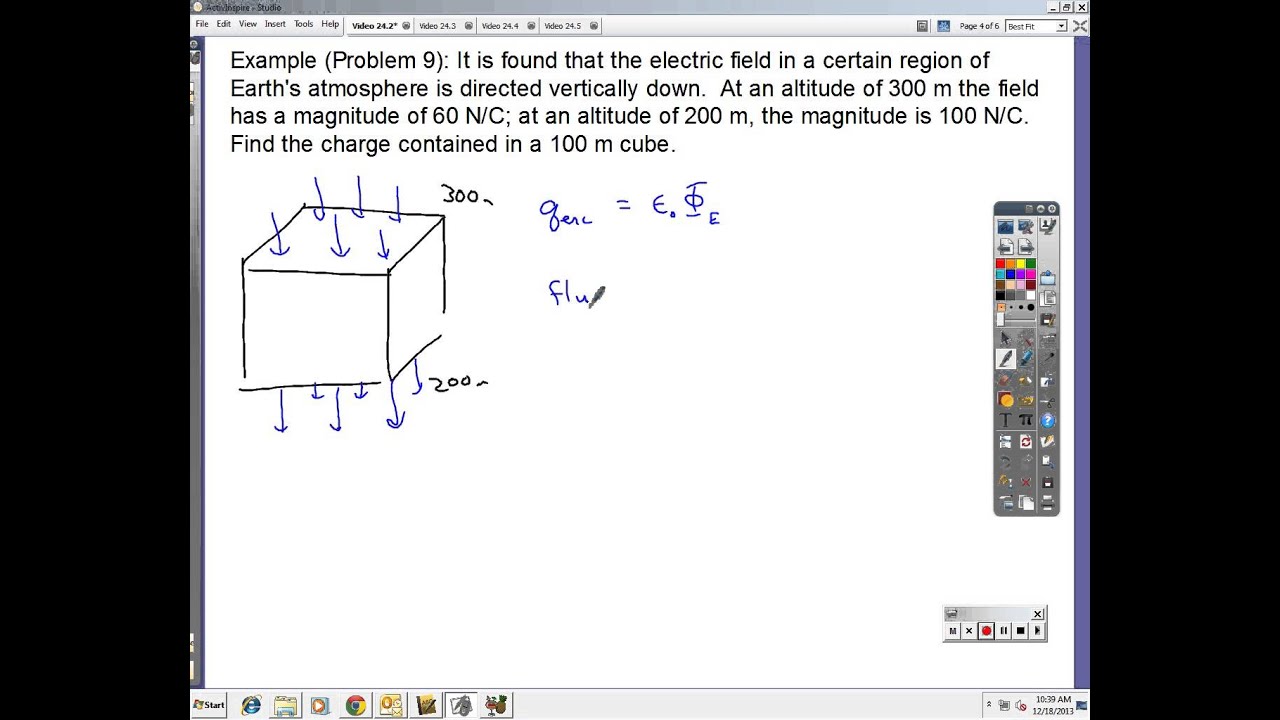Viewport: 1280px width, 720px height.
Task: Open the blue Help question mark icon
Action: click(x=1048, y=420)
